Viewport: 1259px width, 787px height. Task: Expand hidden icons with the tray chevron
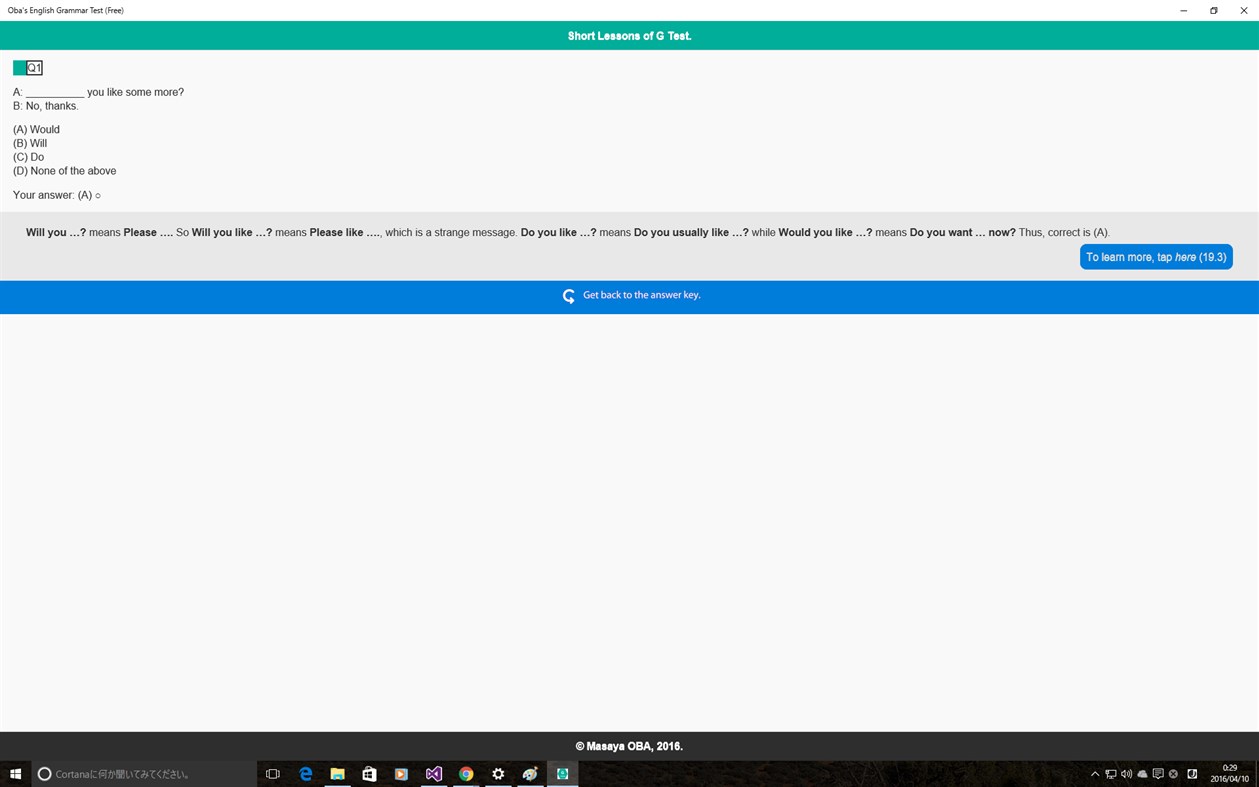pos(1095,774)
